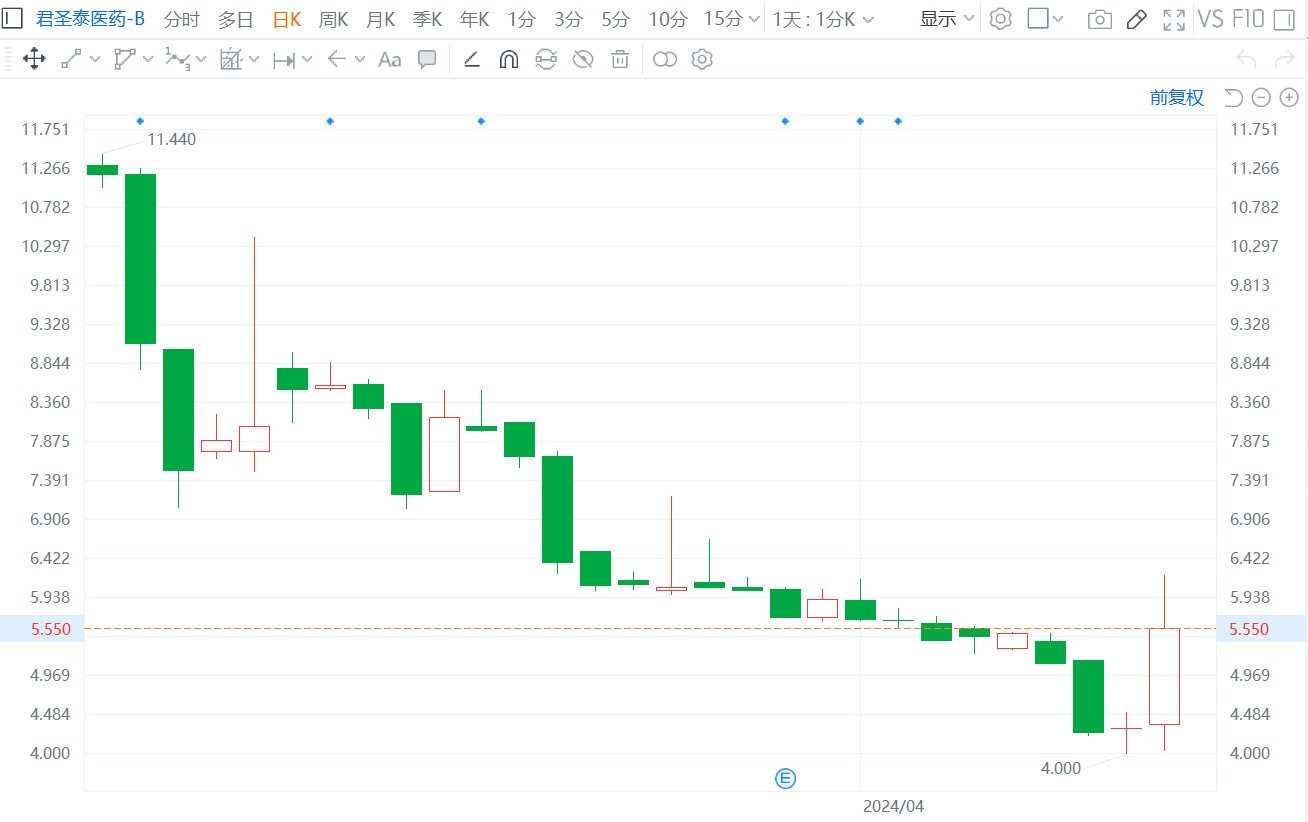The width and height of the screenshot is (1308, 822).
Task: Open chart settings gear beside 显示
Action: tap(1000, 18)
